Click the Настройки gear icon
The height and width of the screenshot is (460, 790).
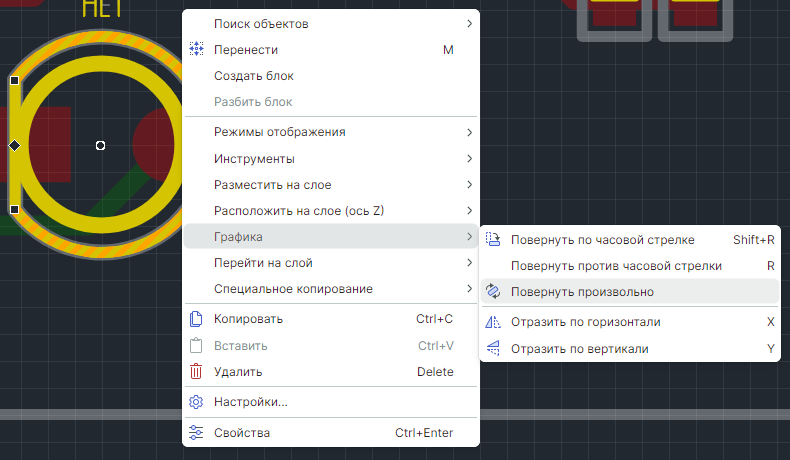[x=196, y=402]
